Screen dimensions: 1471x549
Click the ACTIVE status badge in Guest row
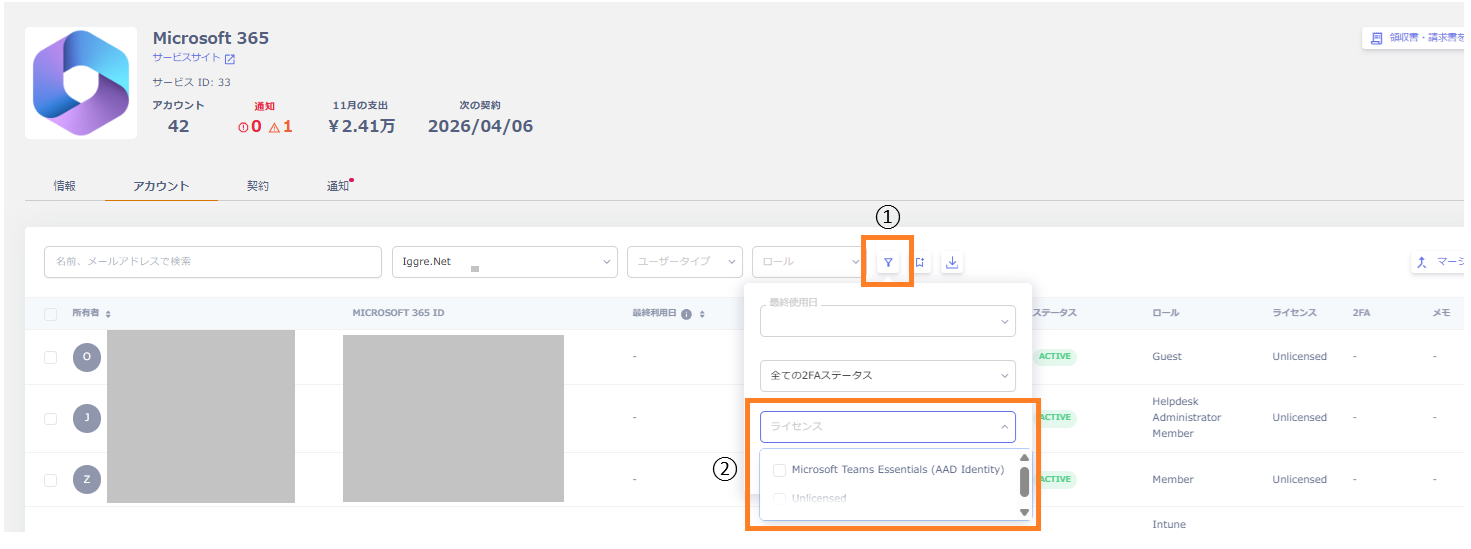click(1055, 357)
